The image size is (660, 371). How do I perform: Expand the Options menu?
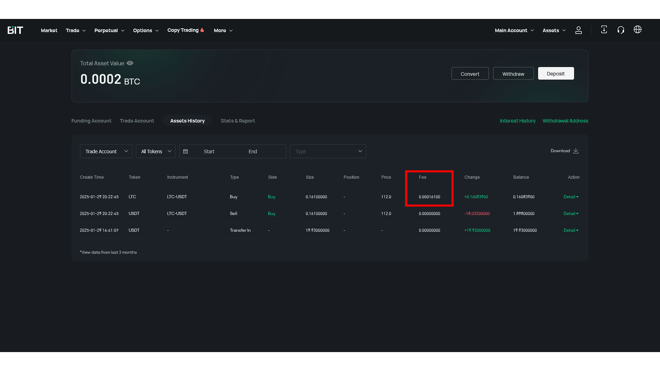coord(146,30)
